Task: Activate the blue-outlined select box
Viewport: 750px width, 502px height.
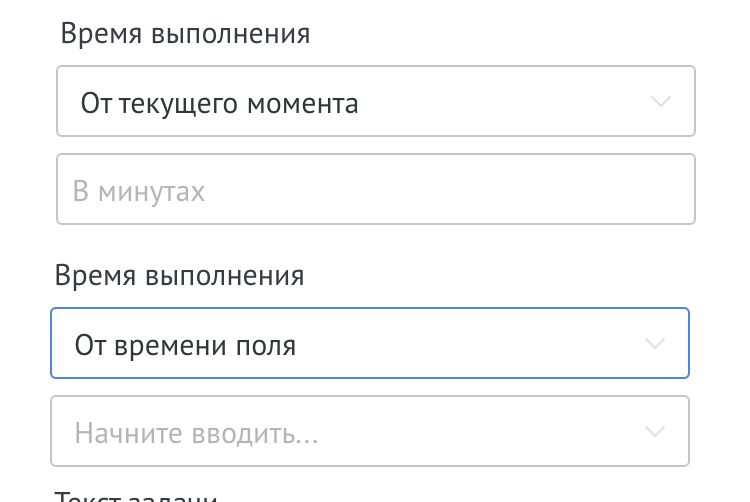Action: pyautogui.click(x=369, y=344)
